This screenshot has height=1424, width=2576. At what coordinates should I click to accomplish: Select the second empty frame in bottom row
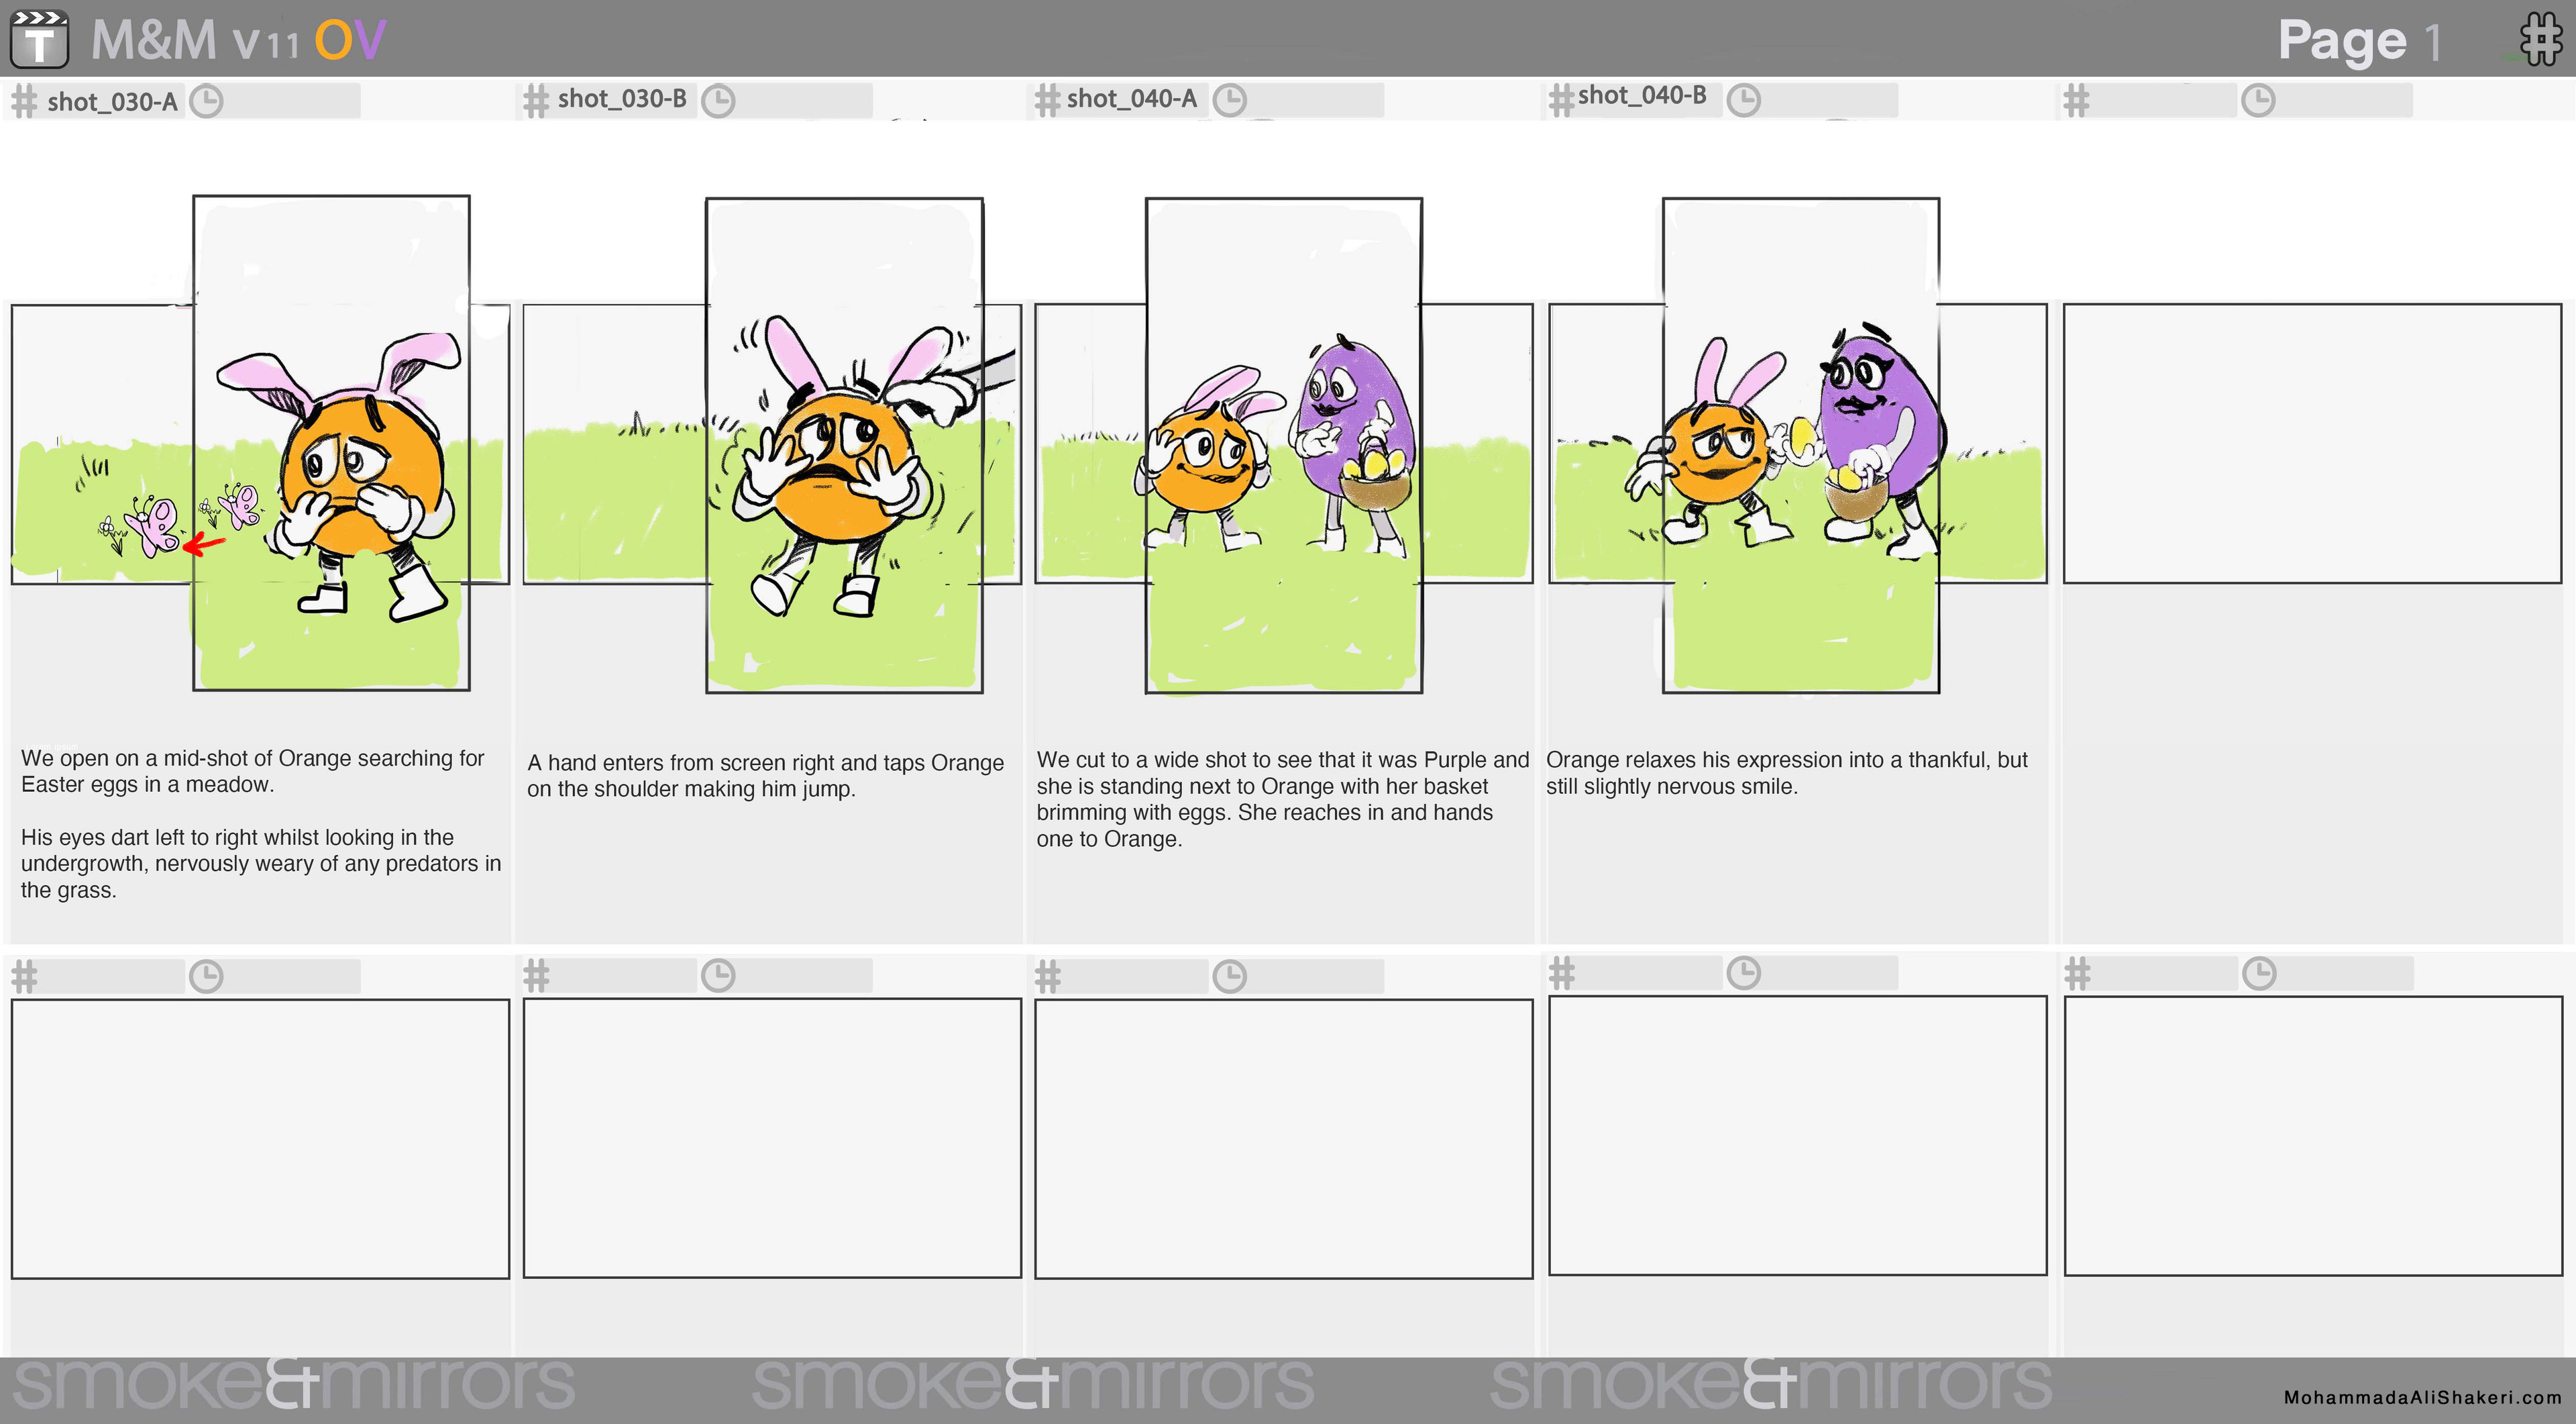772,1138
